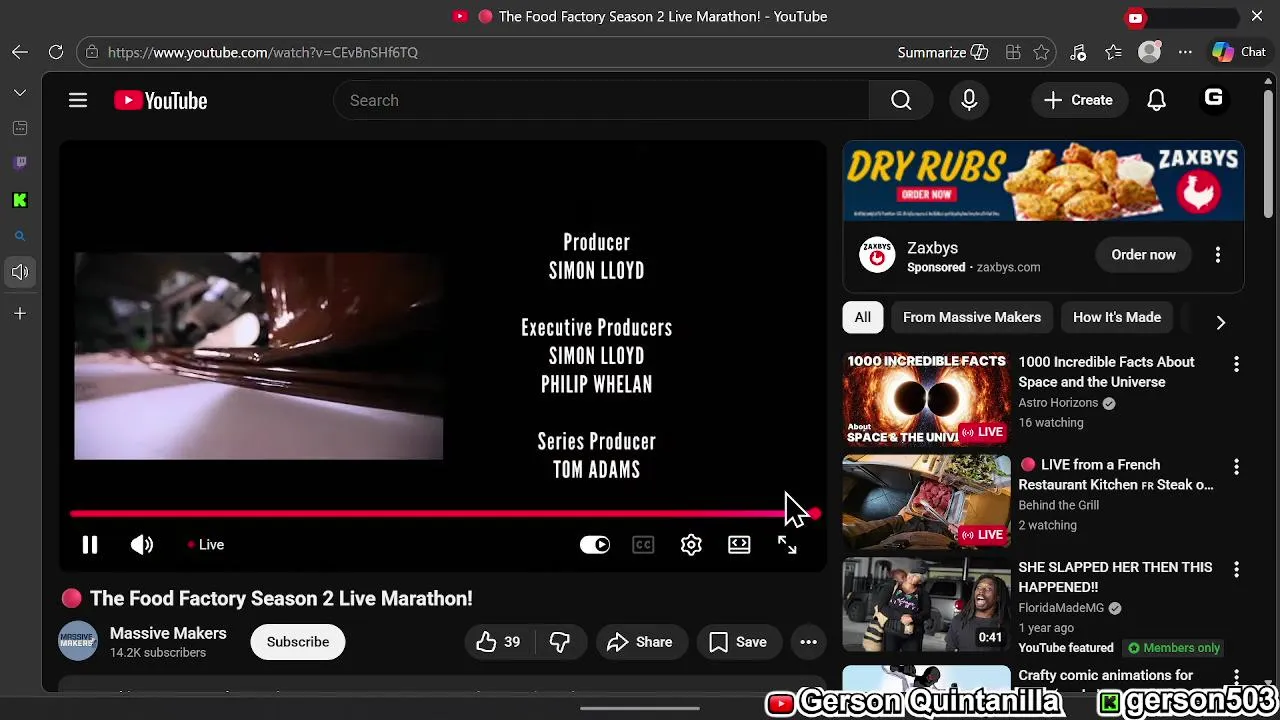The height and width of the screenshot is (720, 1280).
Task: Dislike the Food Factory video
Action: click(560, 642)
